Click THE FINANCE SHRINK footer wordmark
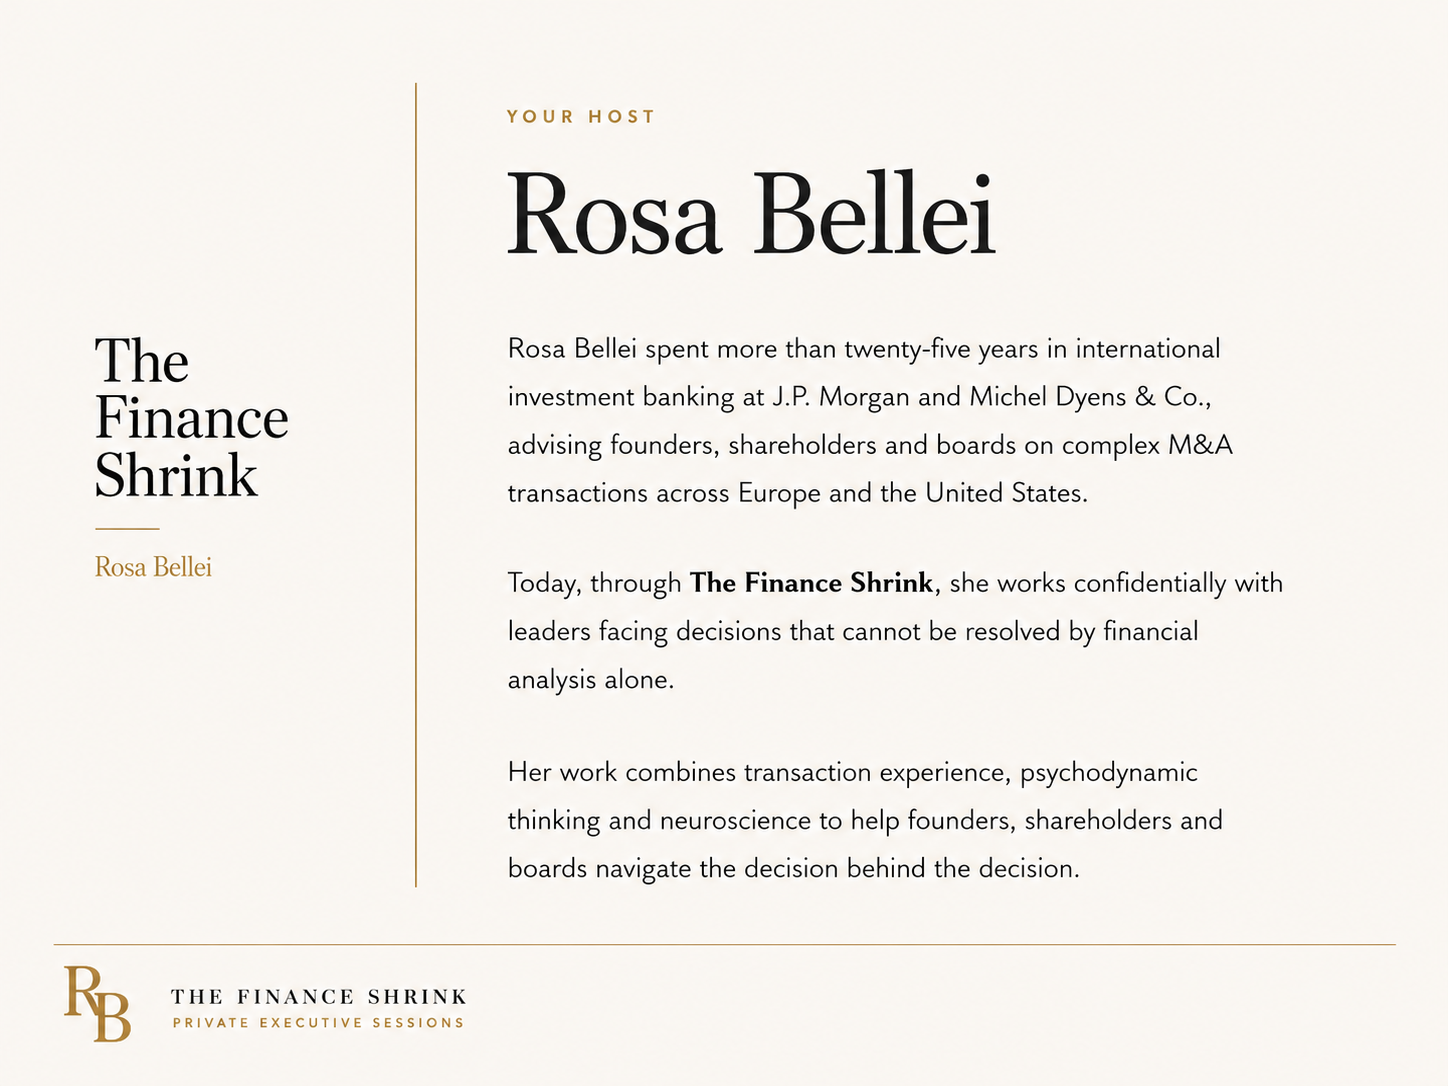The width and height of the screenshot is (1448, 1086). (319, 997)
